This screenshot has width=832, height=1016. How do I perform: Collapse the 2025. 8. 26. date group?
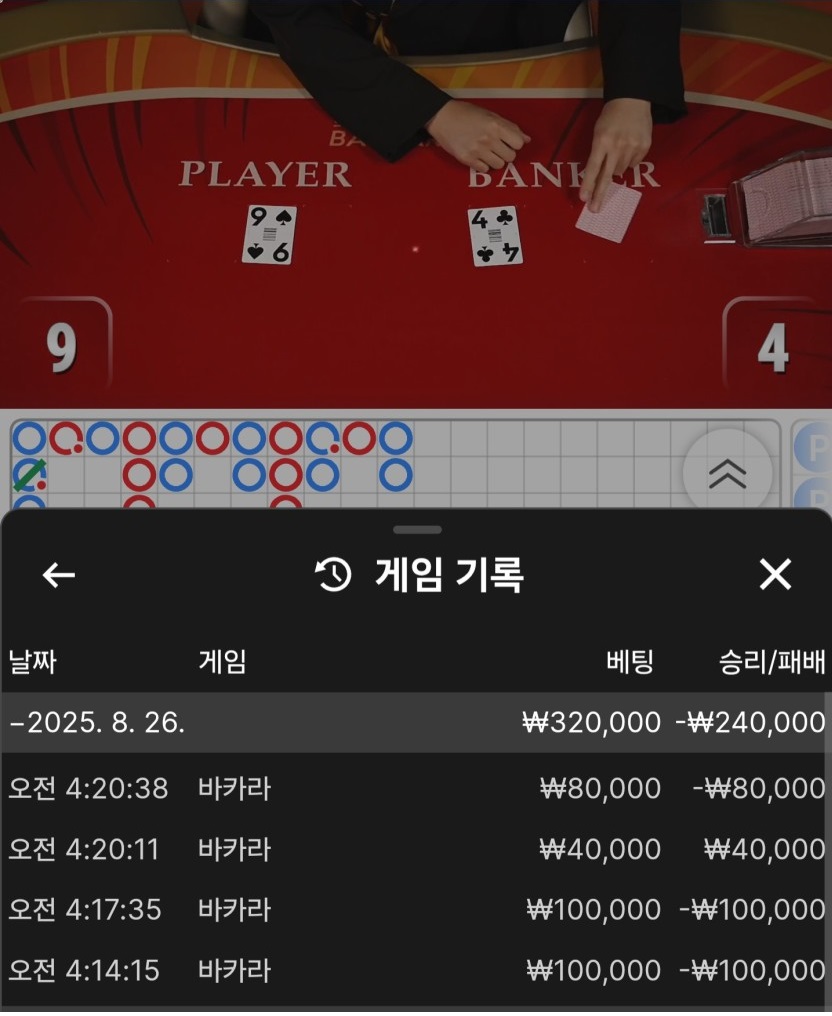click(x=416, y=722)
